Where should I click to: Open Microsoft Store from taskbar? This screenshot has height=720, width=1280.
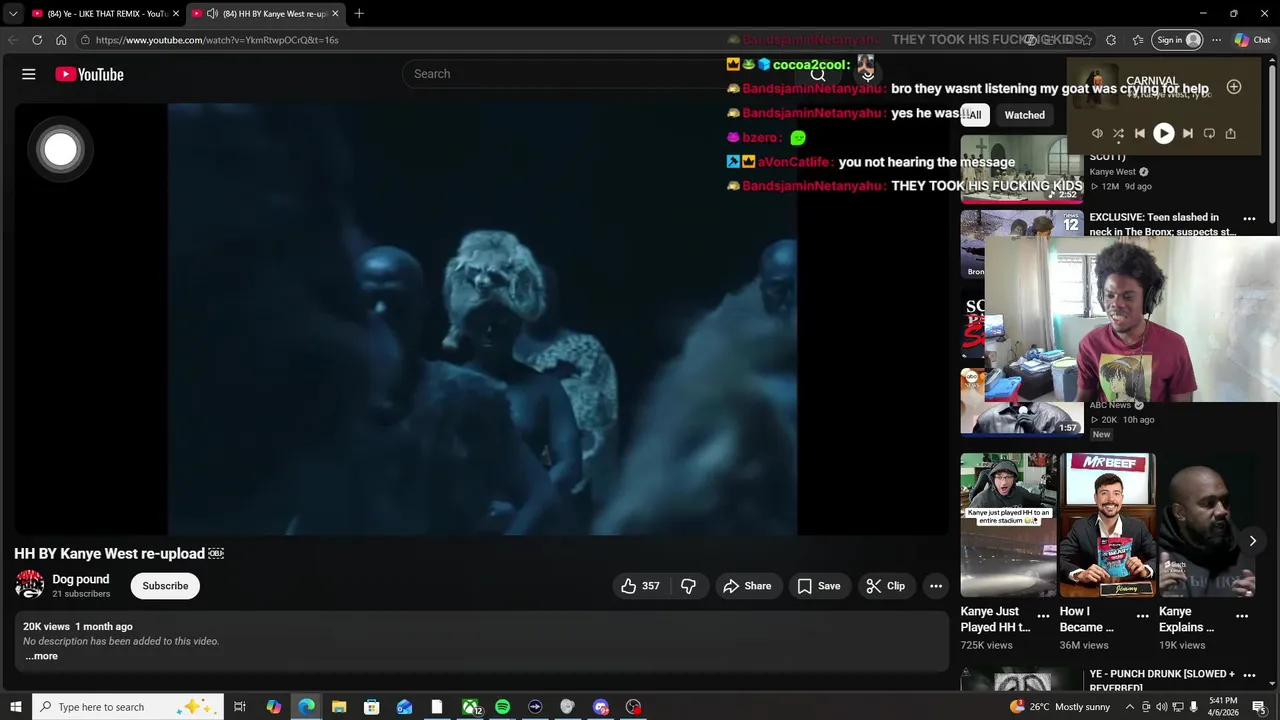coord(371,707)
